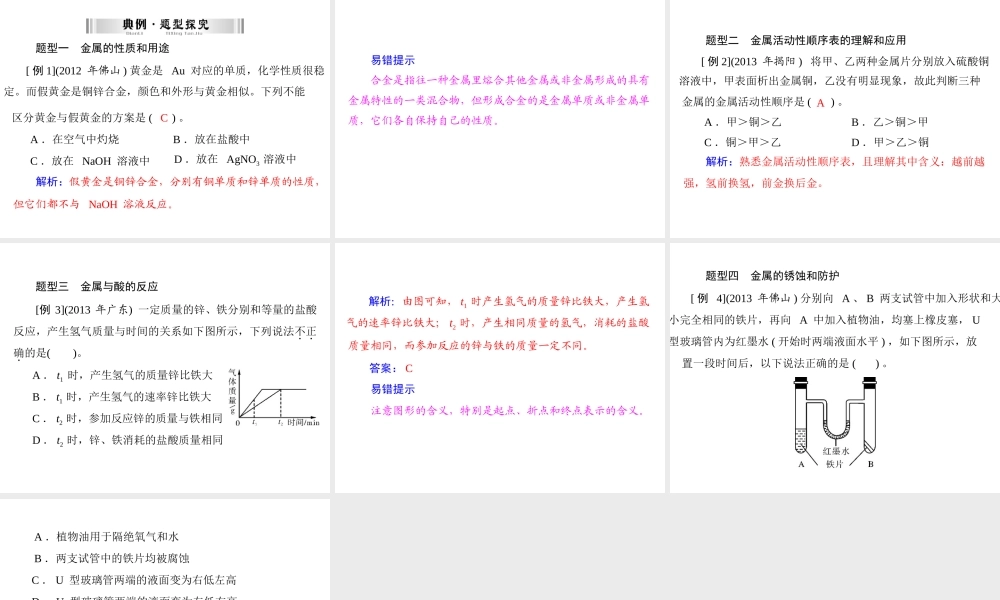Open the slide starting with A. 植物油用于隔绝氧气和水
Screen dimensions: 1000x600
tap(165, 550)
